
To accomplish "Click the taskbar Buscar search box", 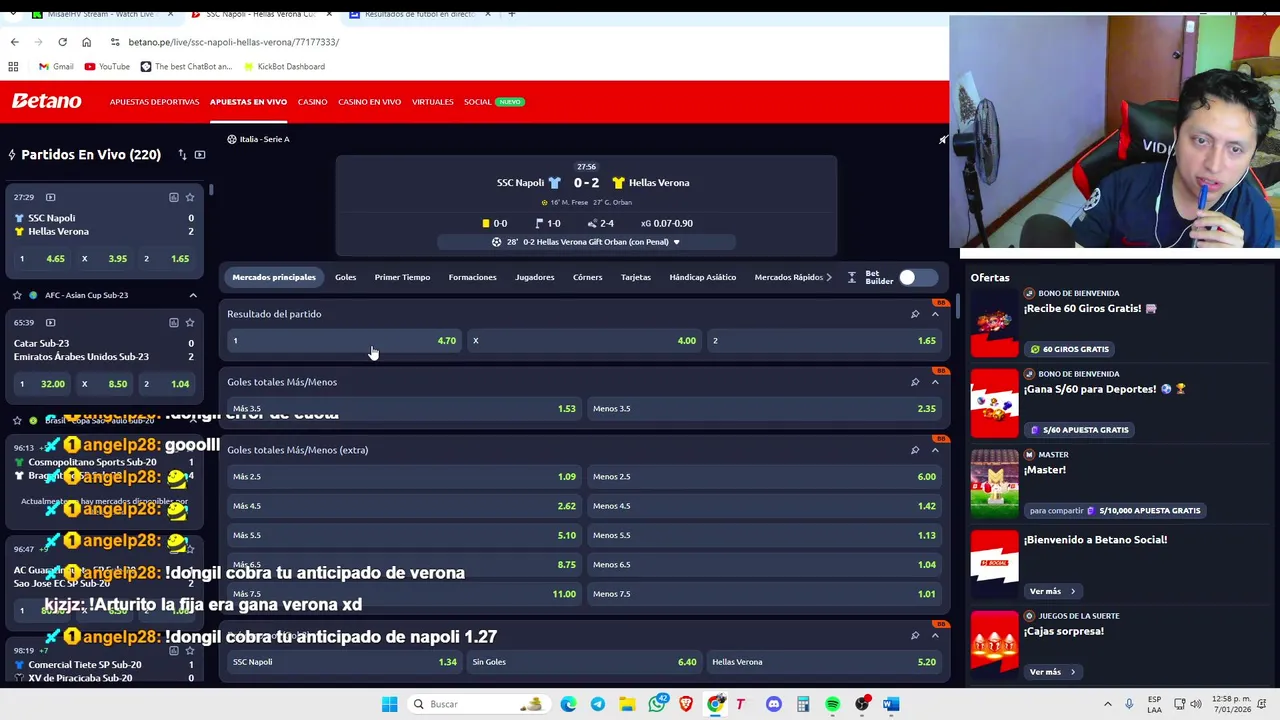I will (478, 704).
